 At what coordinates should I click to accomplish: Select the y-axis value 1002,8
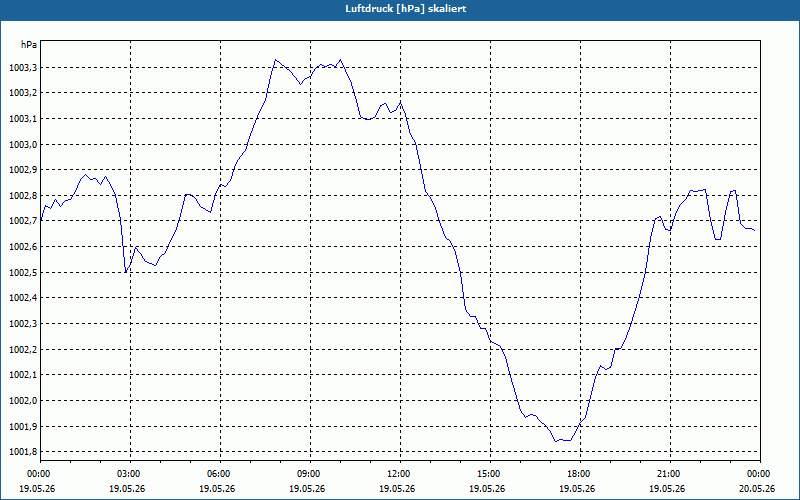[x=23, y=196]
